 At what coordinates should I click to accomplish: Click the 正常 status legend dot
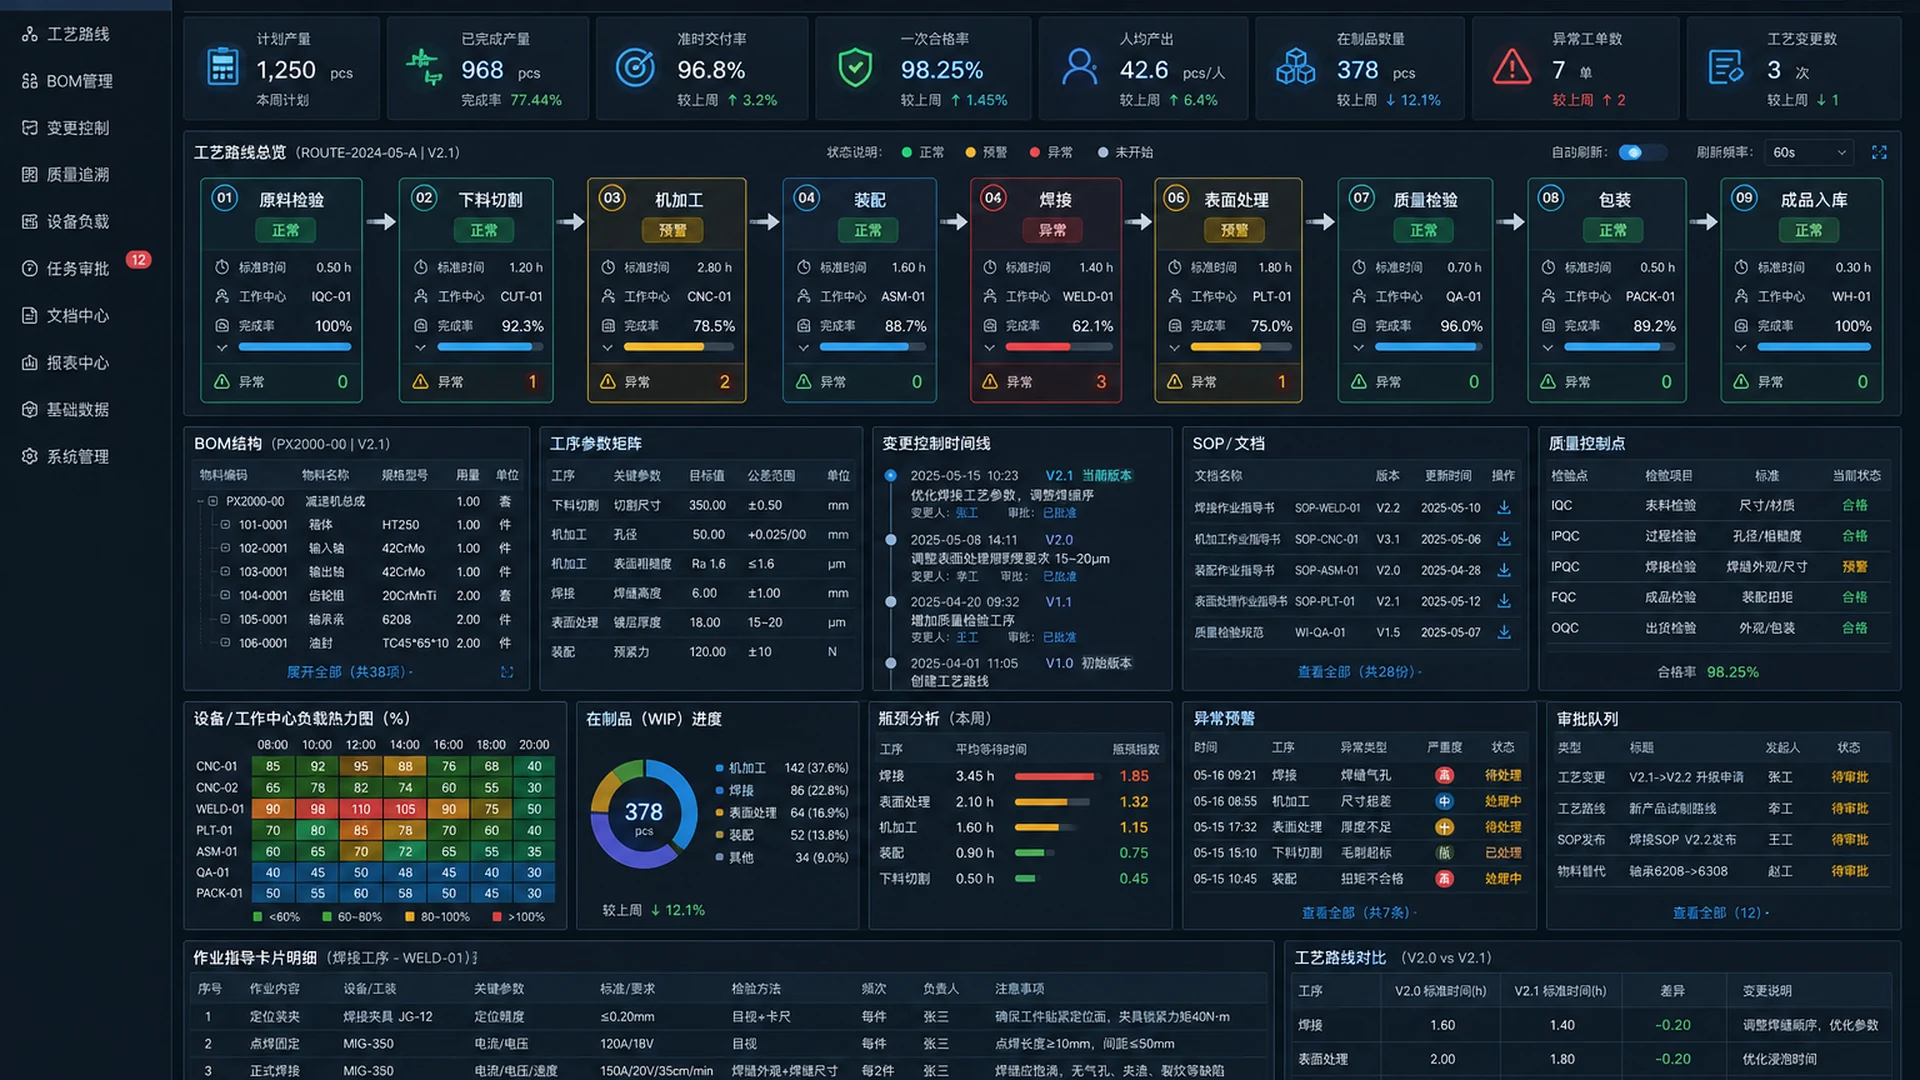(907, 153)
